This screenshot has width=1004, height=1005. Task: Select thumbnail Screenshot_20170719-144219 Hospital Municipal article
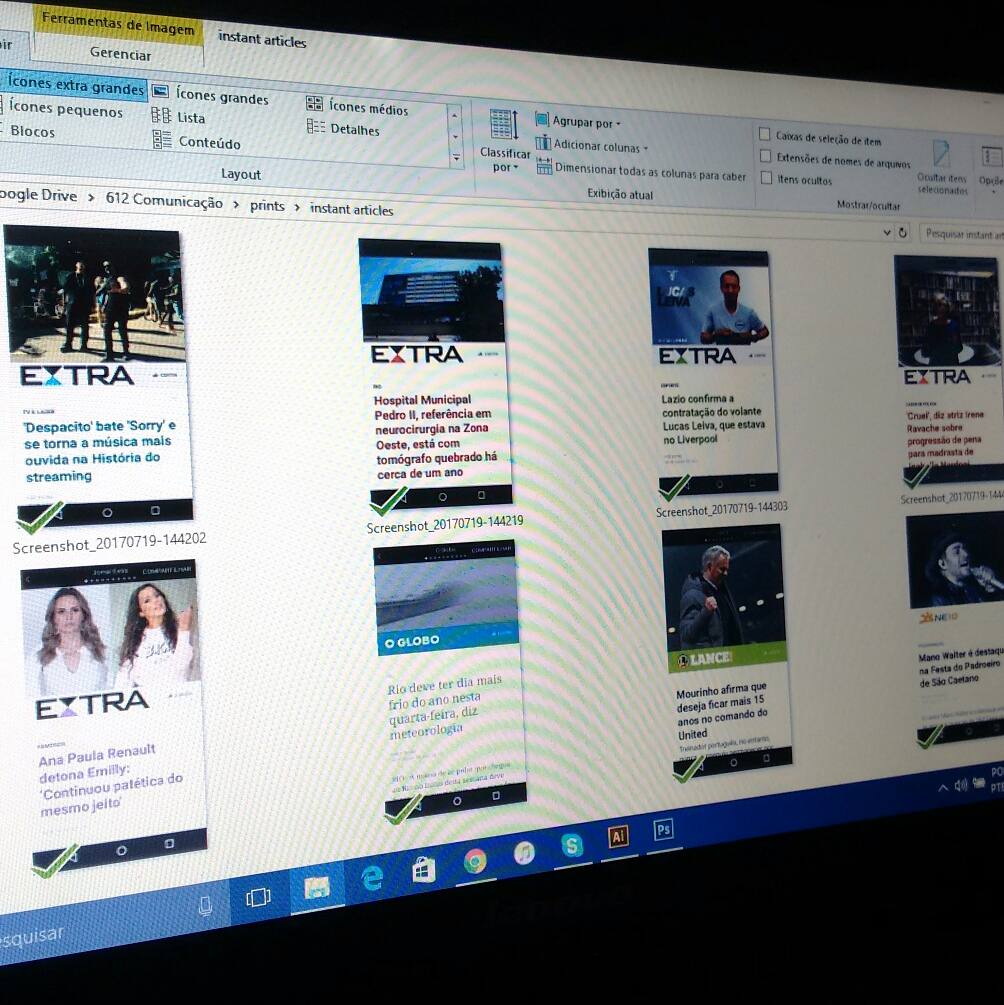point(435,376)
